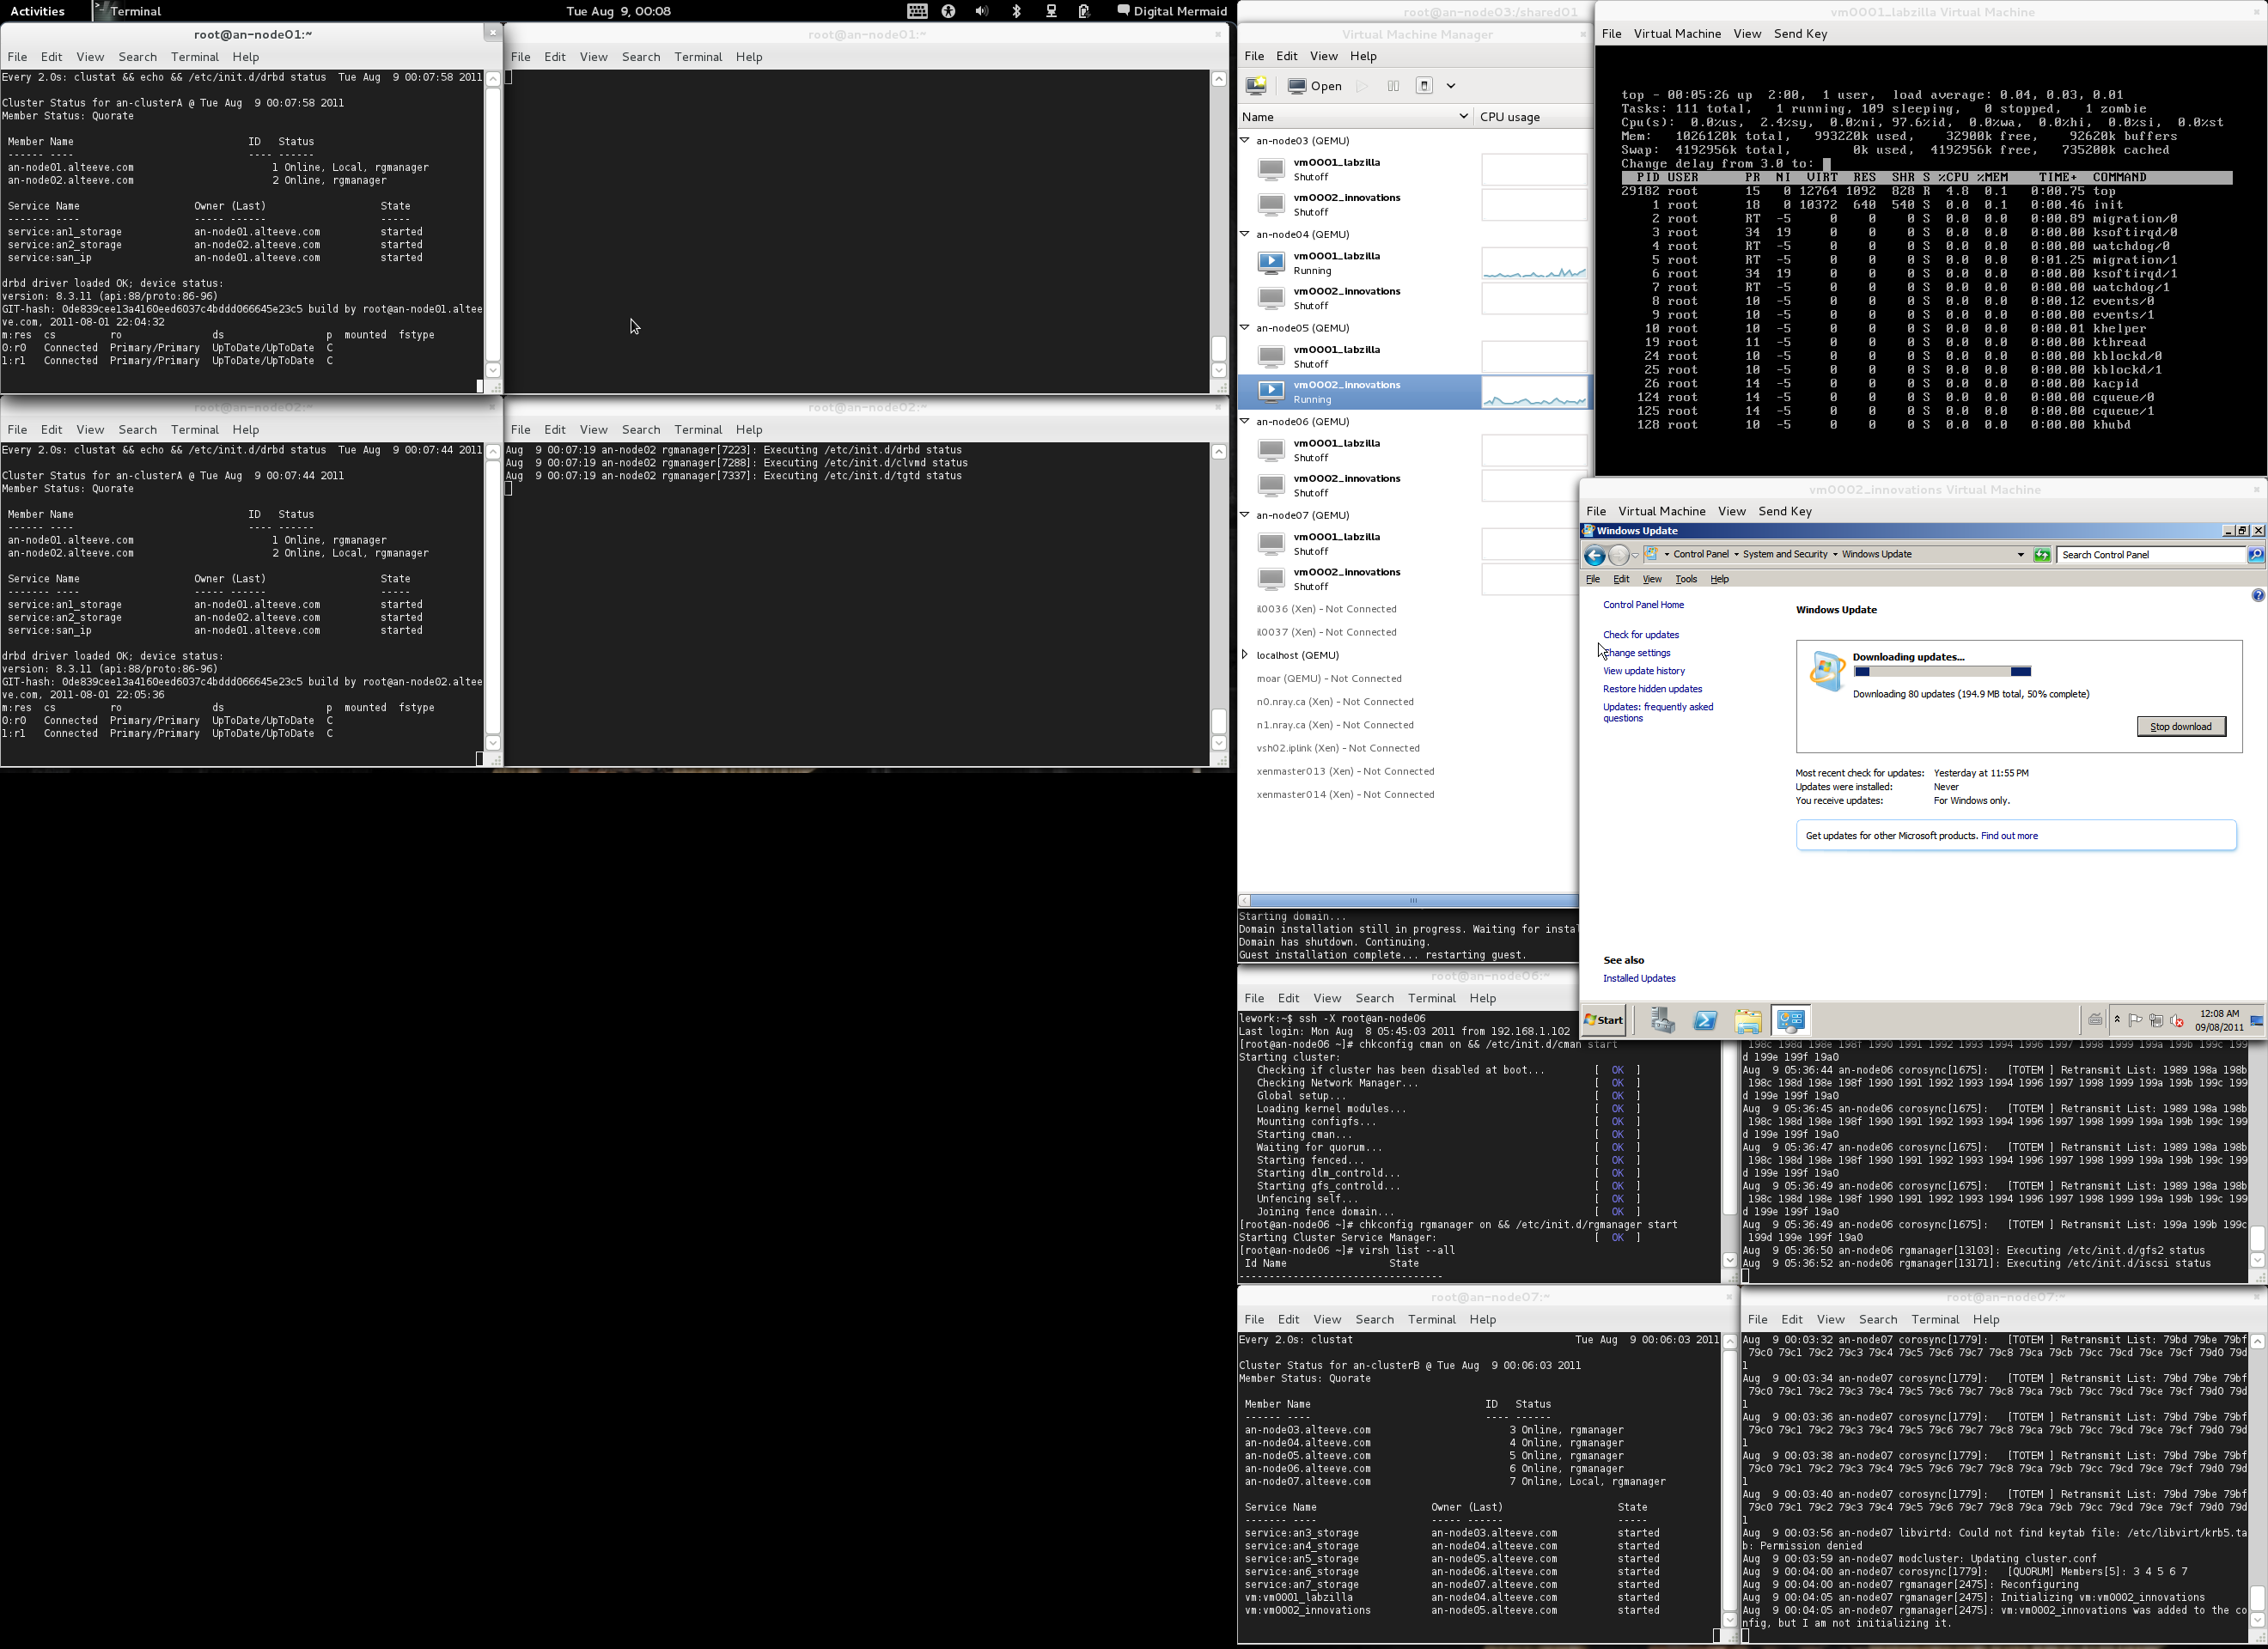Collapse the an-node06 (QEMU) tree node
2268x1649 pixels.
coord(1245,421)
